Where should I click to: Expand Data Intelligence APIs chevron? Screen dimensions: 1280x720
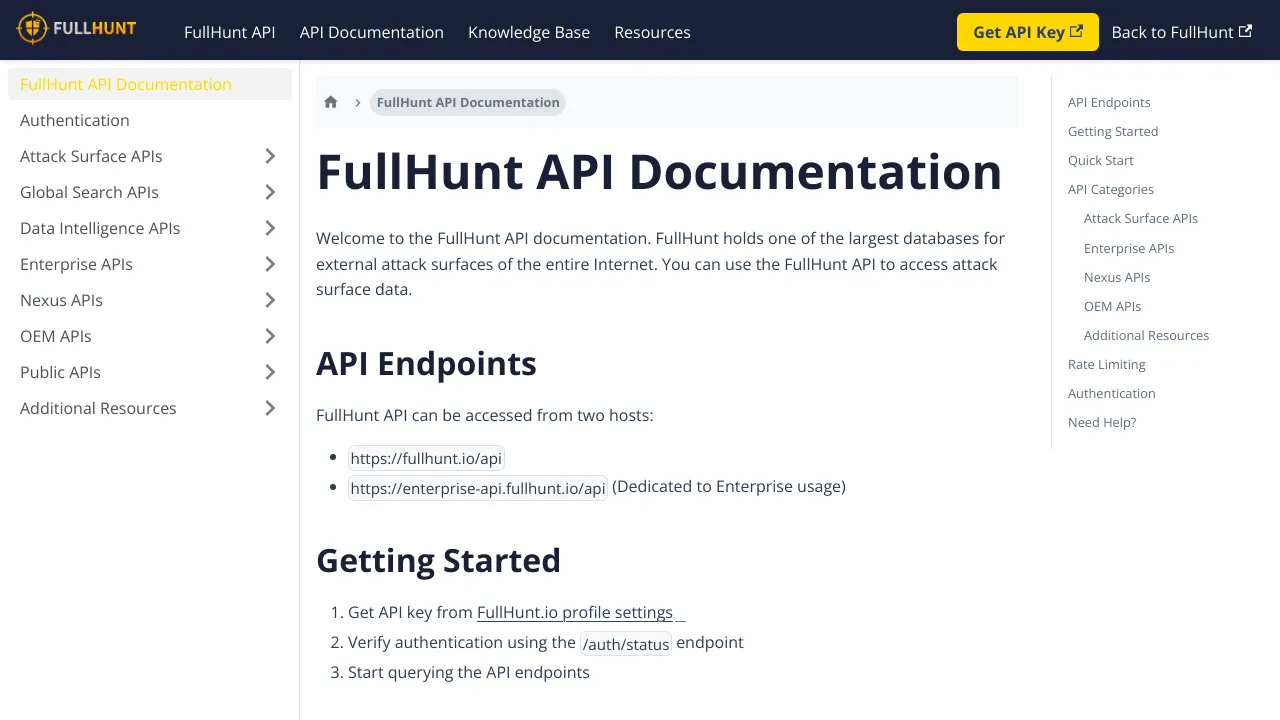pos(270,228)
